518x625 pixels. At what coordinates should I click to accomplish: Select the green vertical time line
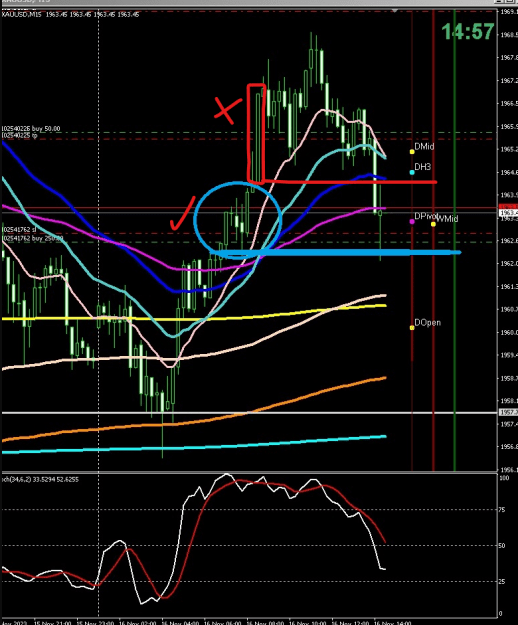click(x=455, y=239)
